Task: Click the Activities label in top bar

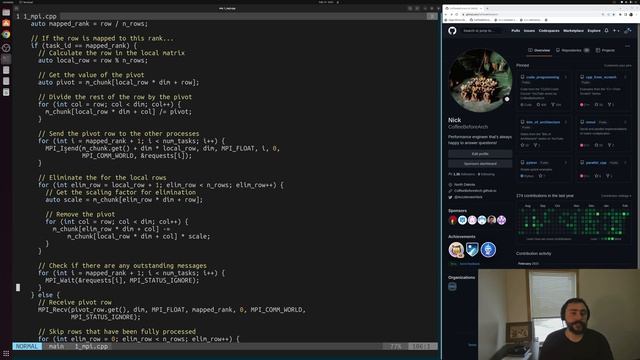Action: tap(7, 2)
